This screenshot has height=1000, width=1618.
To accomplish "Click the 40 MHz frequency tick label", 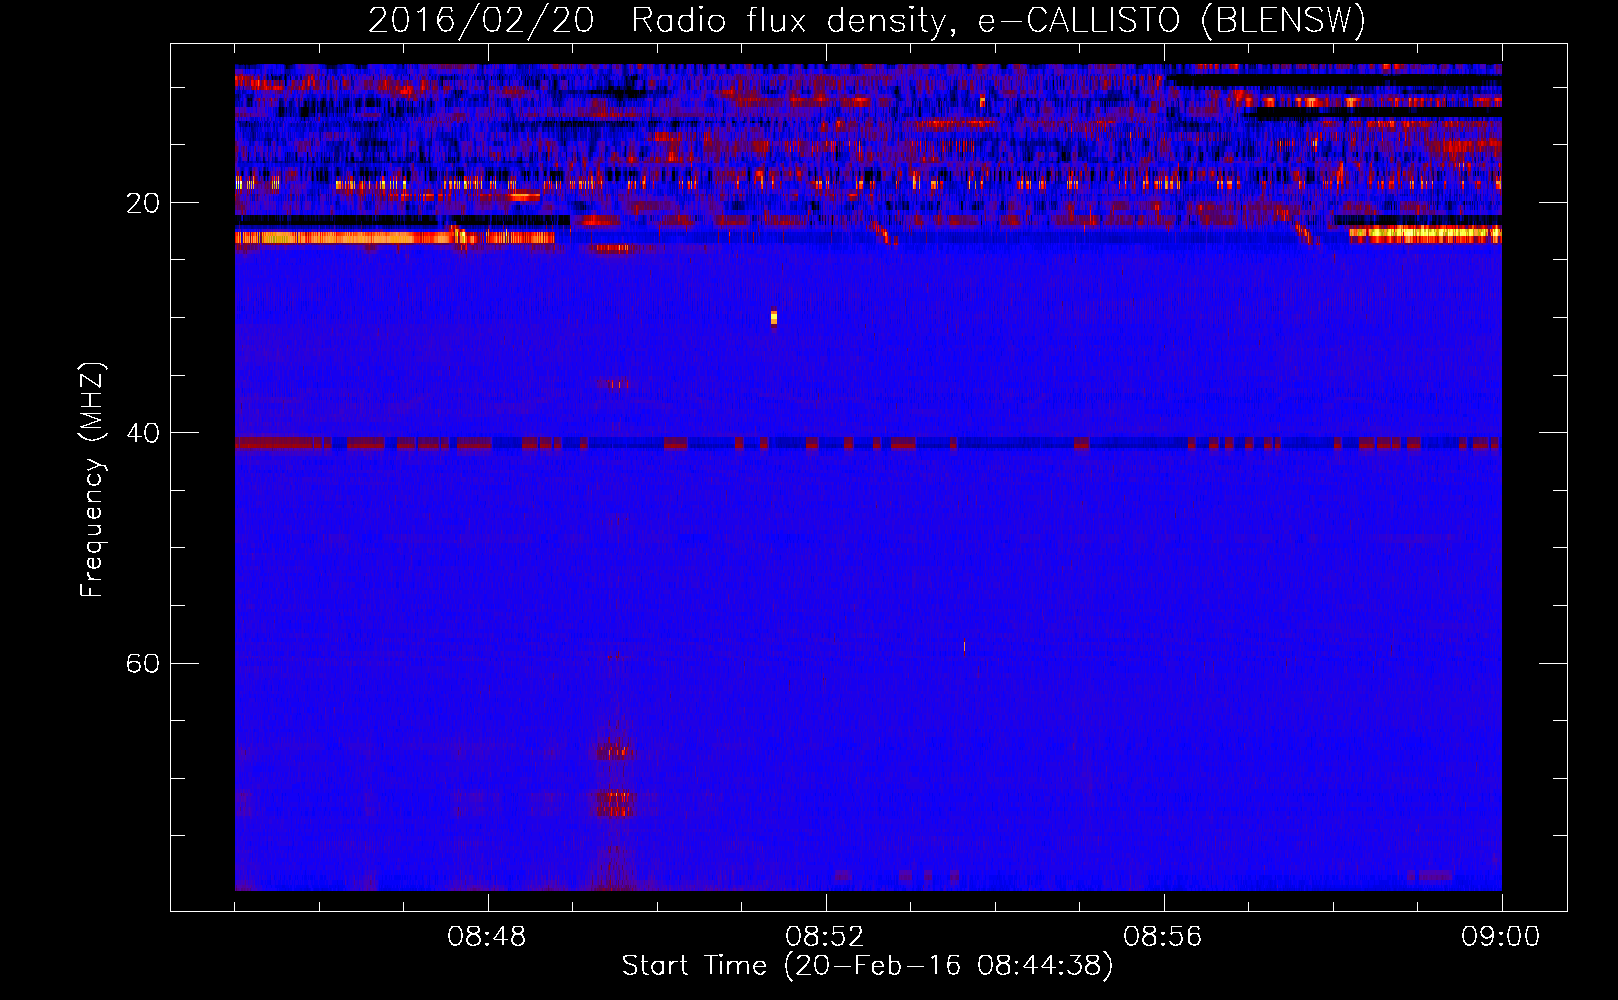I will point(142,433).
